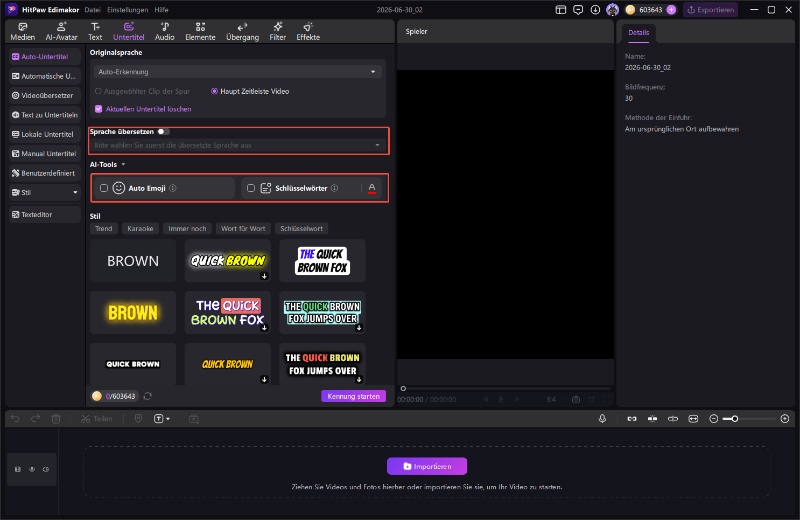Click the info icon next to Schlüsselwörter
Screen dimensions: 800x520
coord(334,188)
